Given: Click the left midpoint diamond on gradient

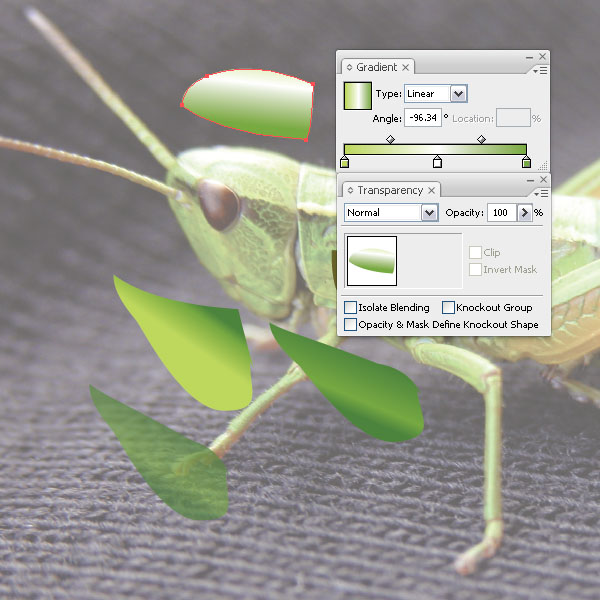Looking at the screenshot, I should click(x=390, y=139).
